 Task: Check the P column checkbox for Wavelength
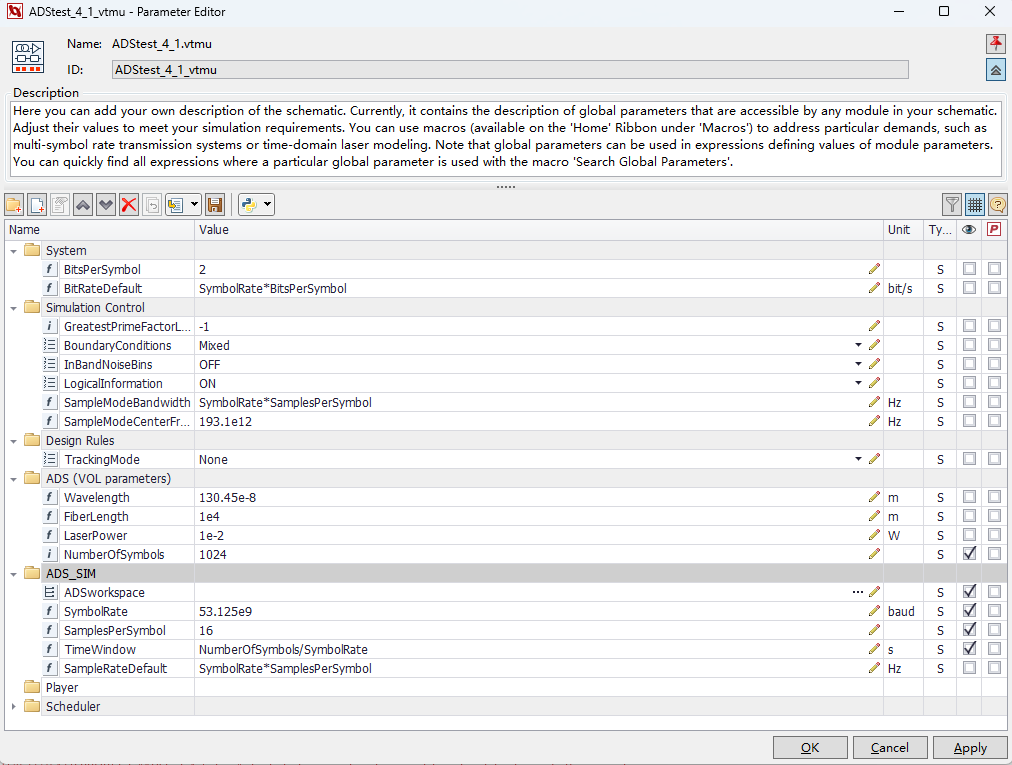pos(994,496)
